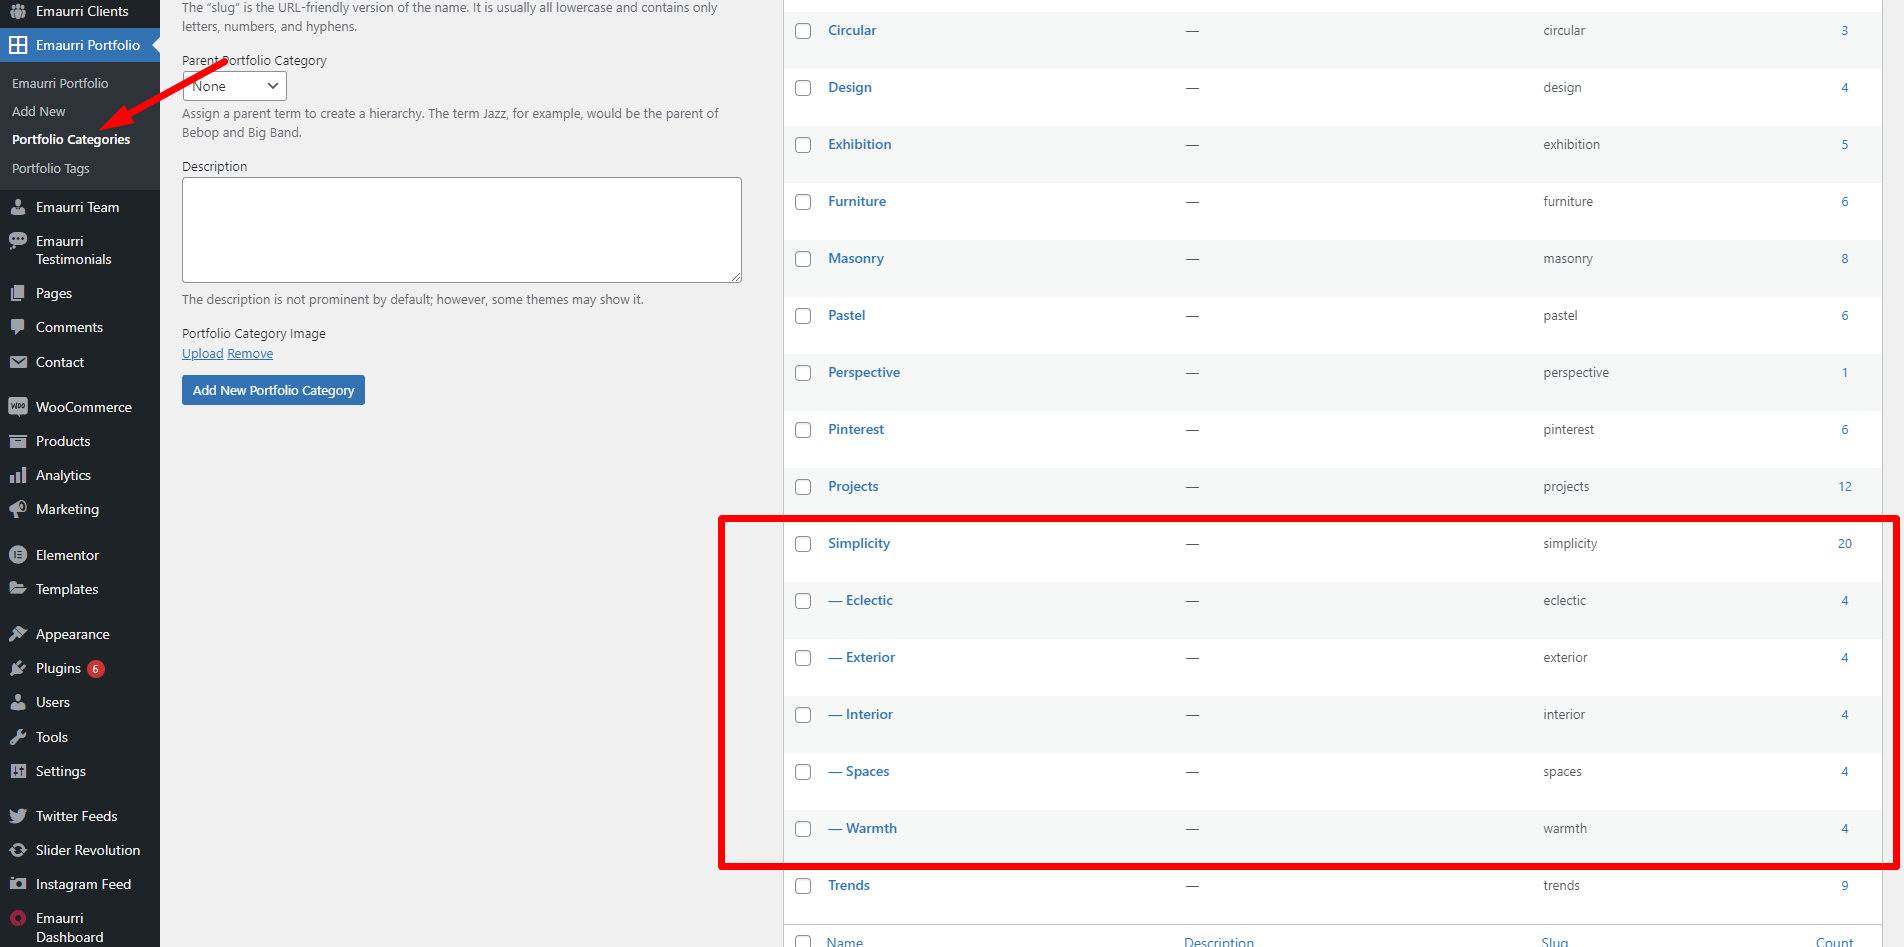
Task: Click the Twitter Feeds bird icon
Action: (18, 816)
